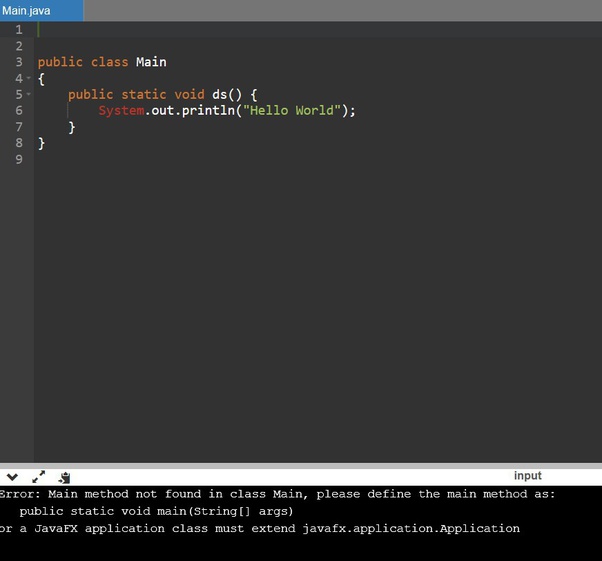Collapse the code fold at line 4
The height and width of the screenshot is (561, 602).
28,78
